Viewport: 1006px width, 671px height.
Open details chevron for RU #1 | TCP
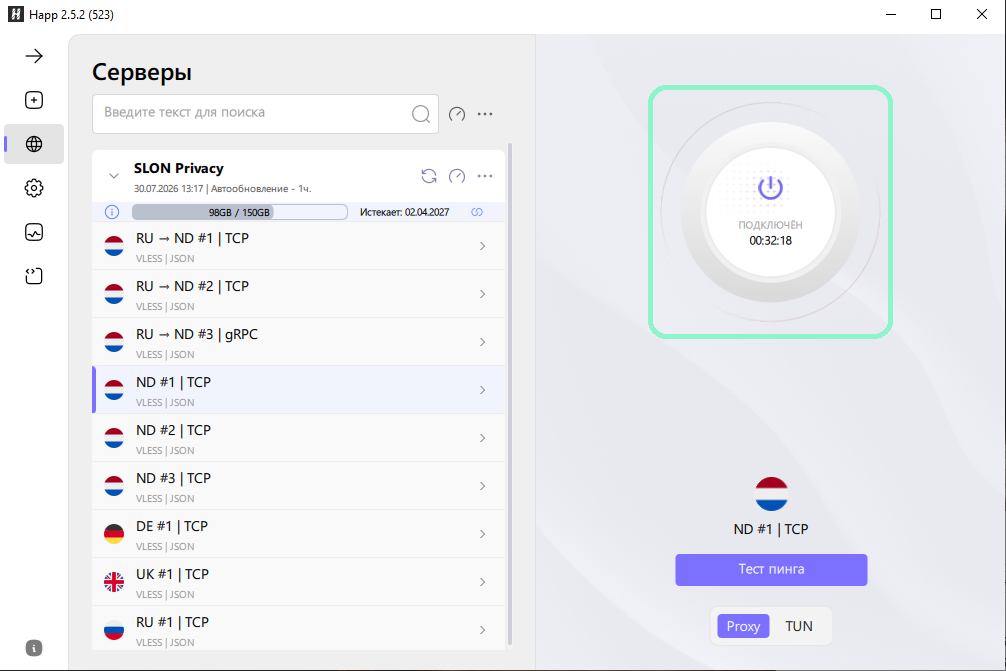(482, 630)
